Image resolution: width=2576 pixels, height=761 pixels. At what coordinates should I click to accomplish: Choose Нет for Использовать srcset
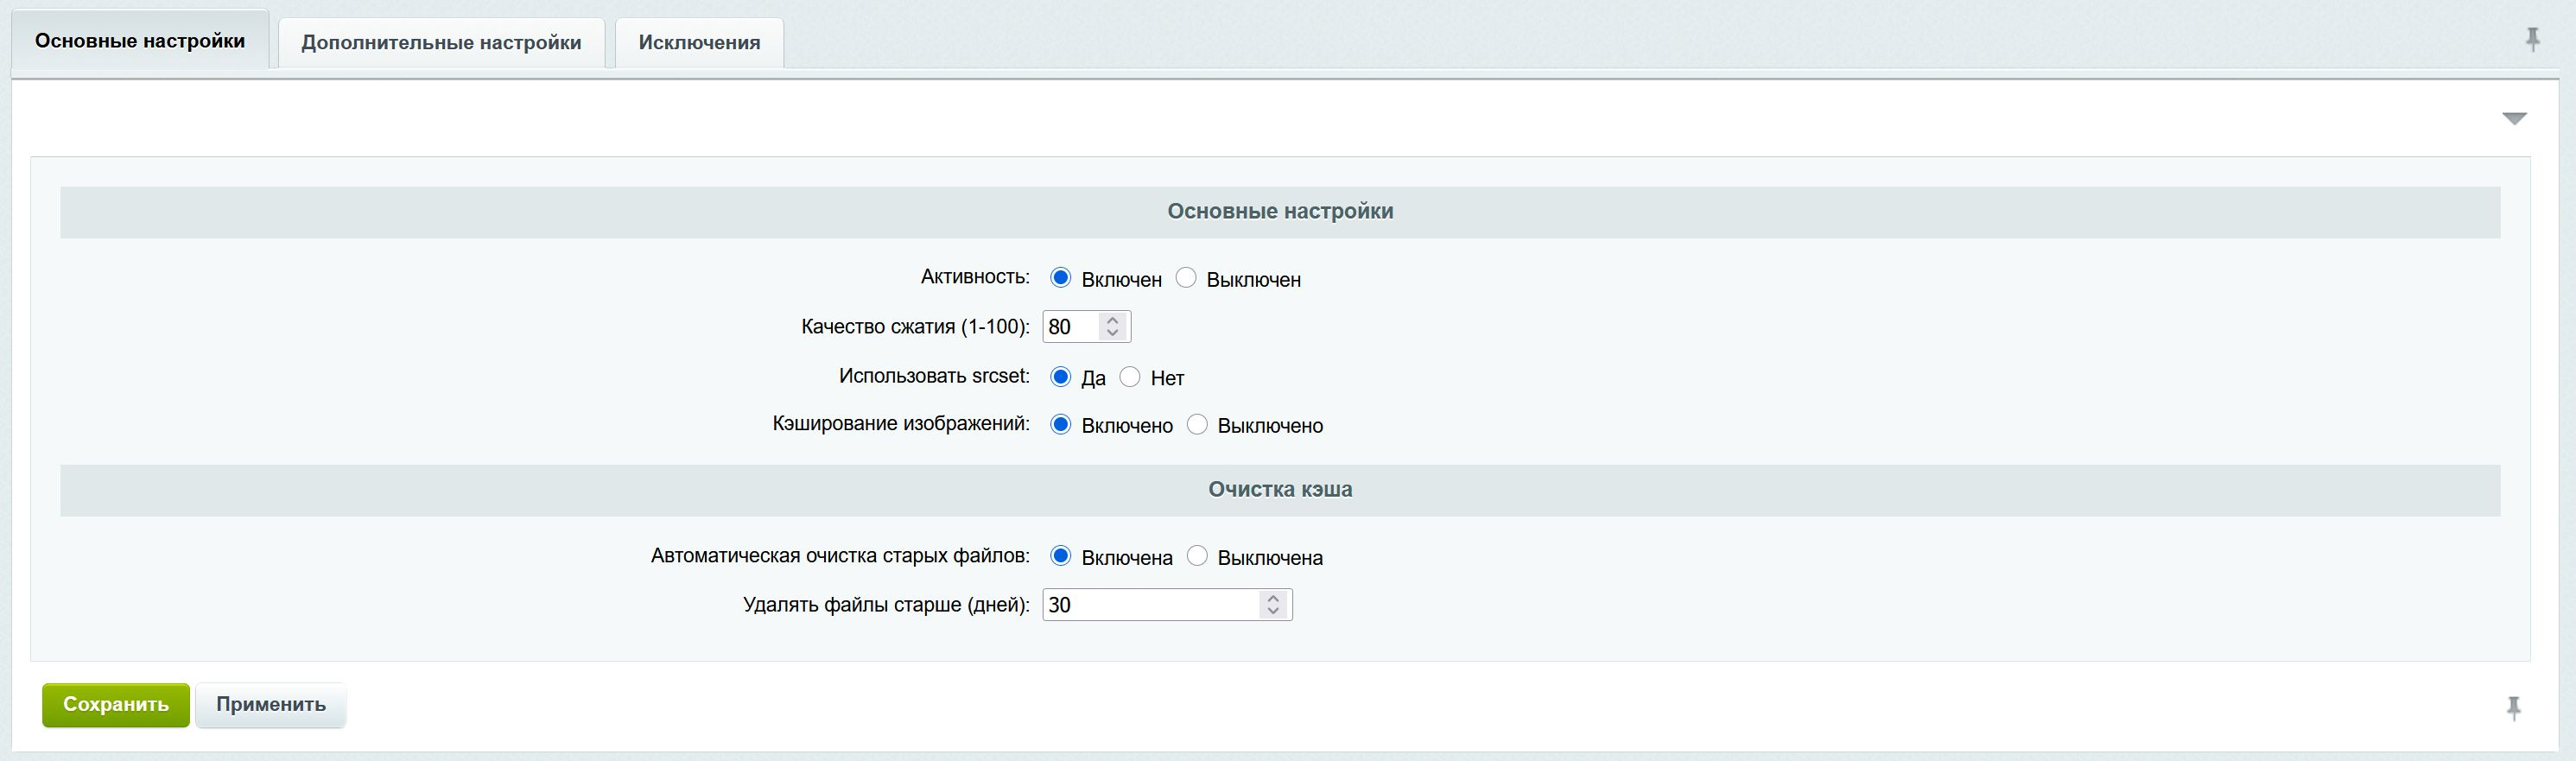click(1130, 377)
